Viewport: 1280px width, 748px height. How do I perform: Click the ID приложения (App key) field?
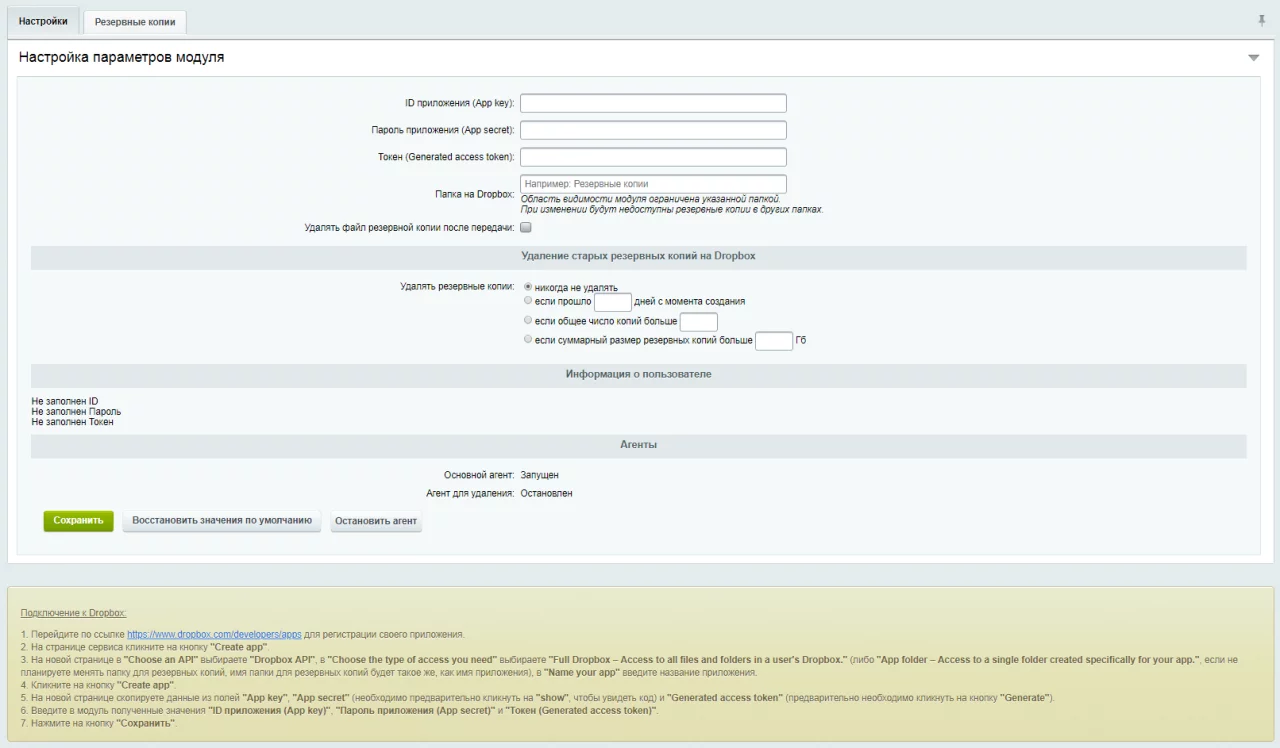click(653, 103)
